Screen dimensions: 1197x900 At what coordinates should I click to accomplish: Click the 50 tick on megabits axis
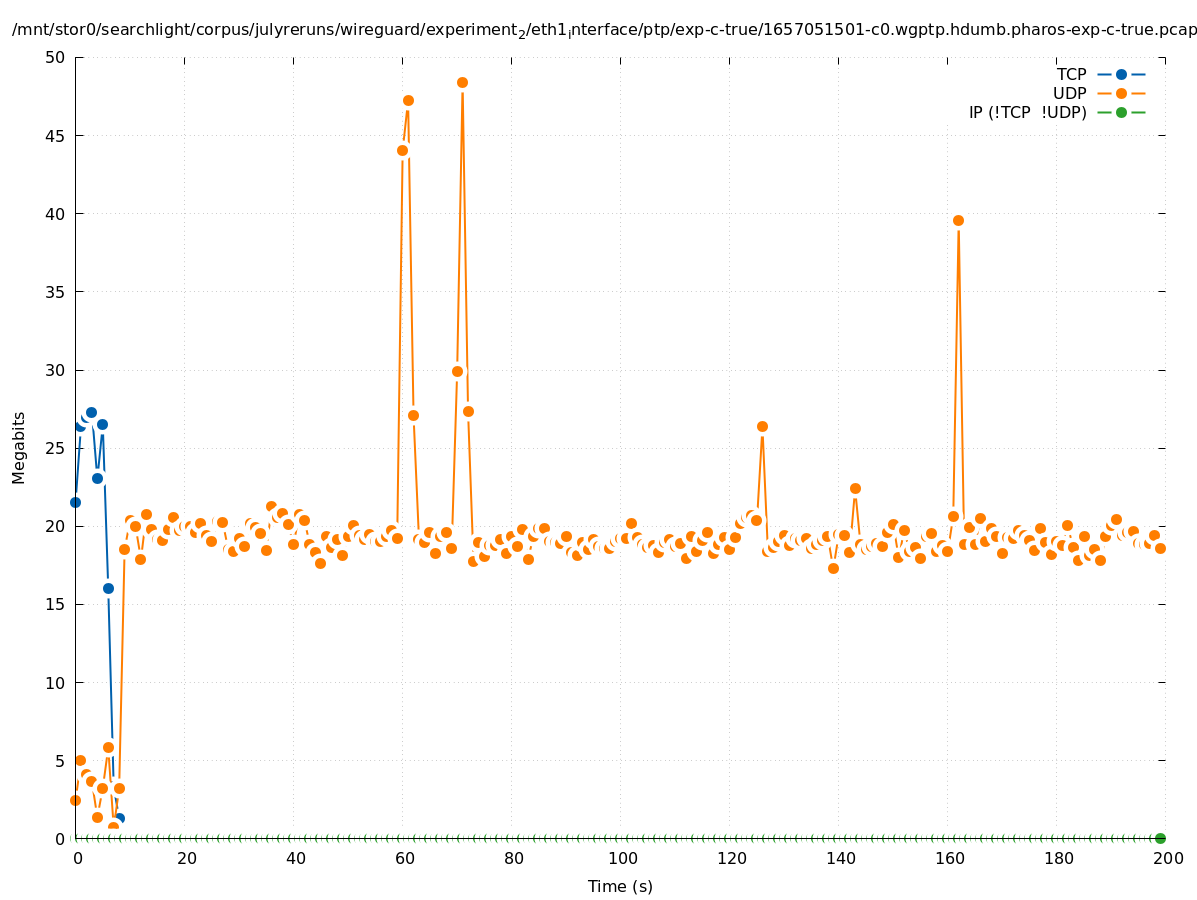tap(55, 57)
